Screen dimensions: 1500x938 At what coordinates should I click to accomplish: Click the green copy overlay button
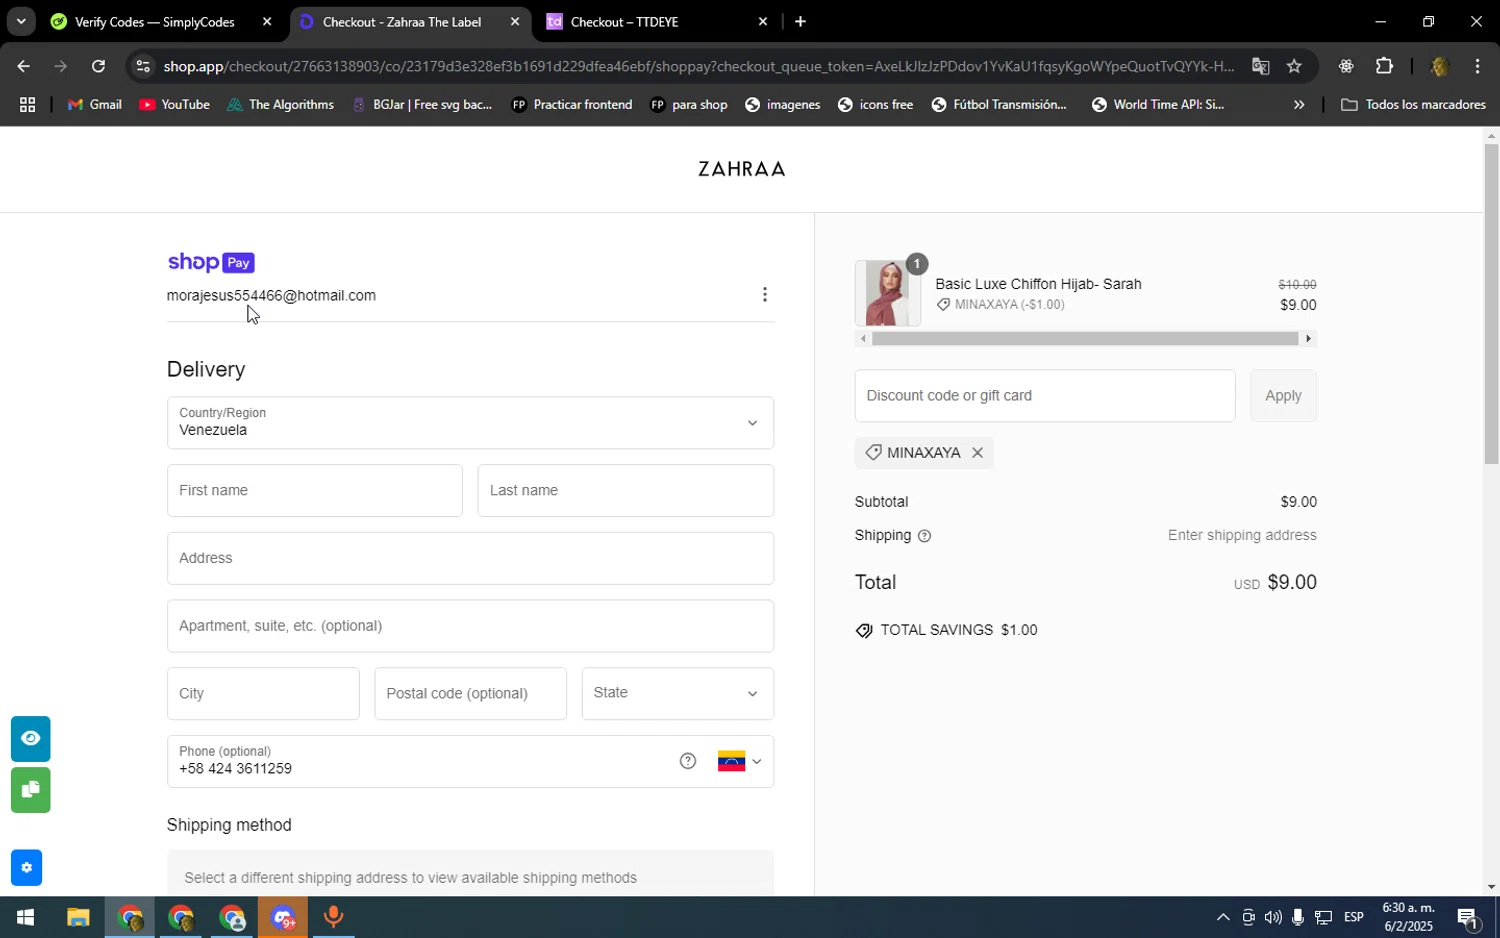[31, 790]
